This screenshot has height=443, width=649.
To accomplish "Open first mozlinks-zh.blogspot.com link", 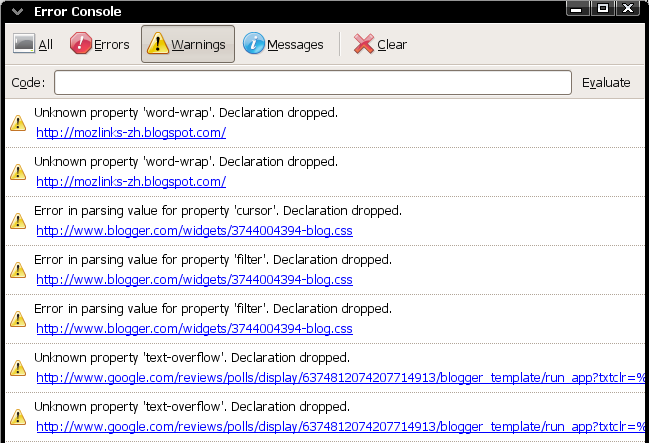I will (131, 132).
